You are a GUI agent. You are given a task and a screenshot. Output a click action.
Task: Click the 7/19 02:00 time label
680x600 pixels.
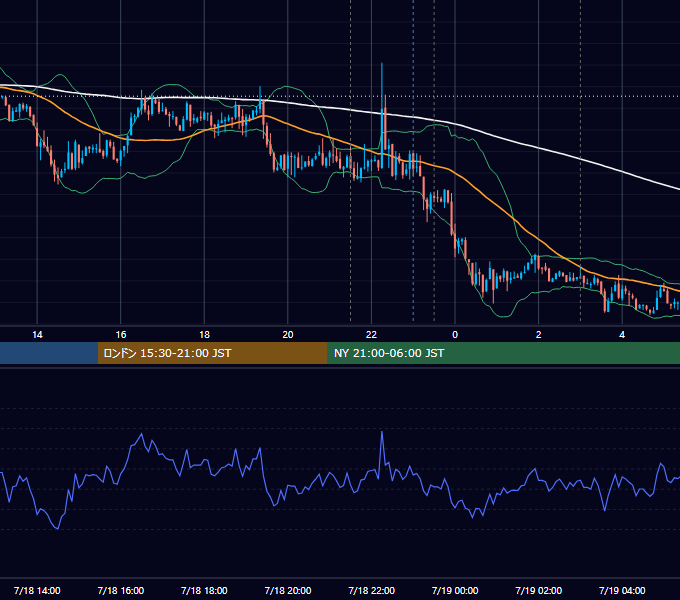[x=538, y=590]
